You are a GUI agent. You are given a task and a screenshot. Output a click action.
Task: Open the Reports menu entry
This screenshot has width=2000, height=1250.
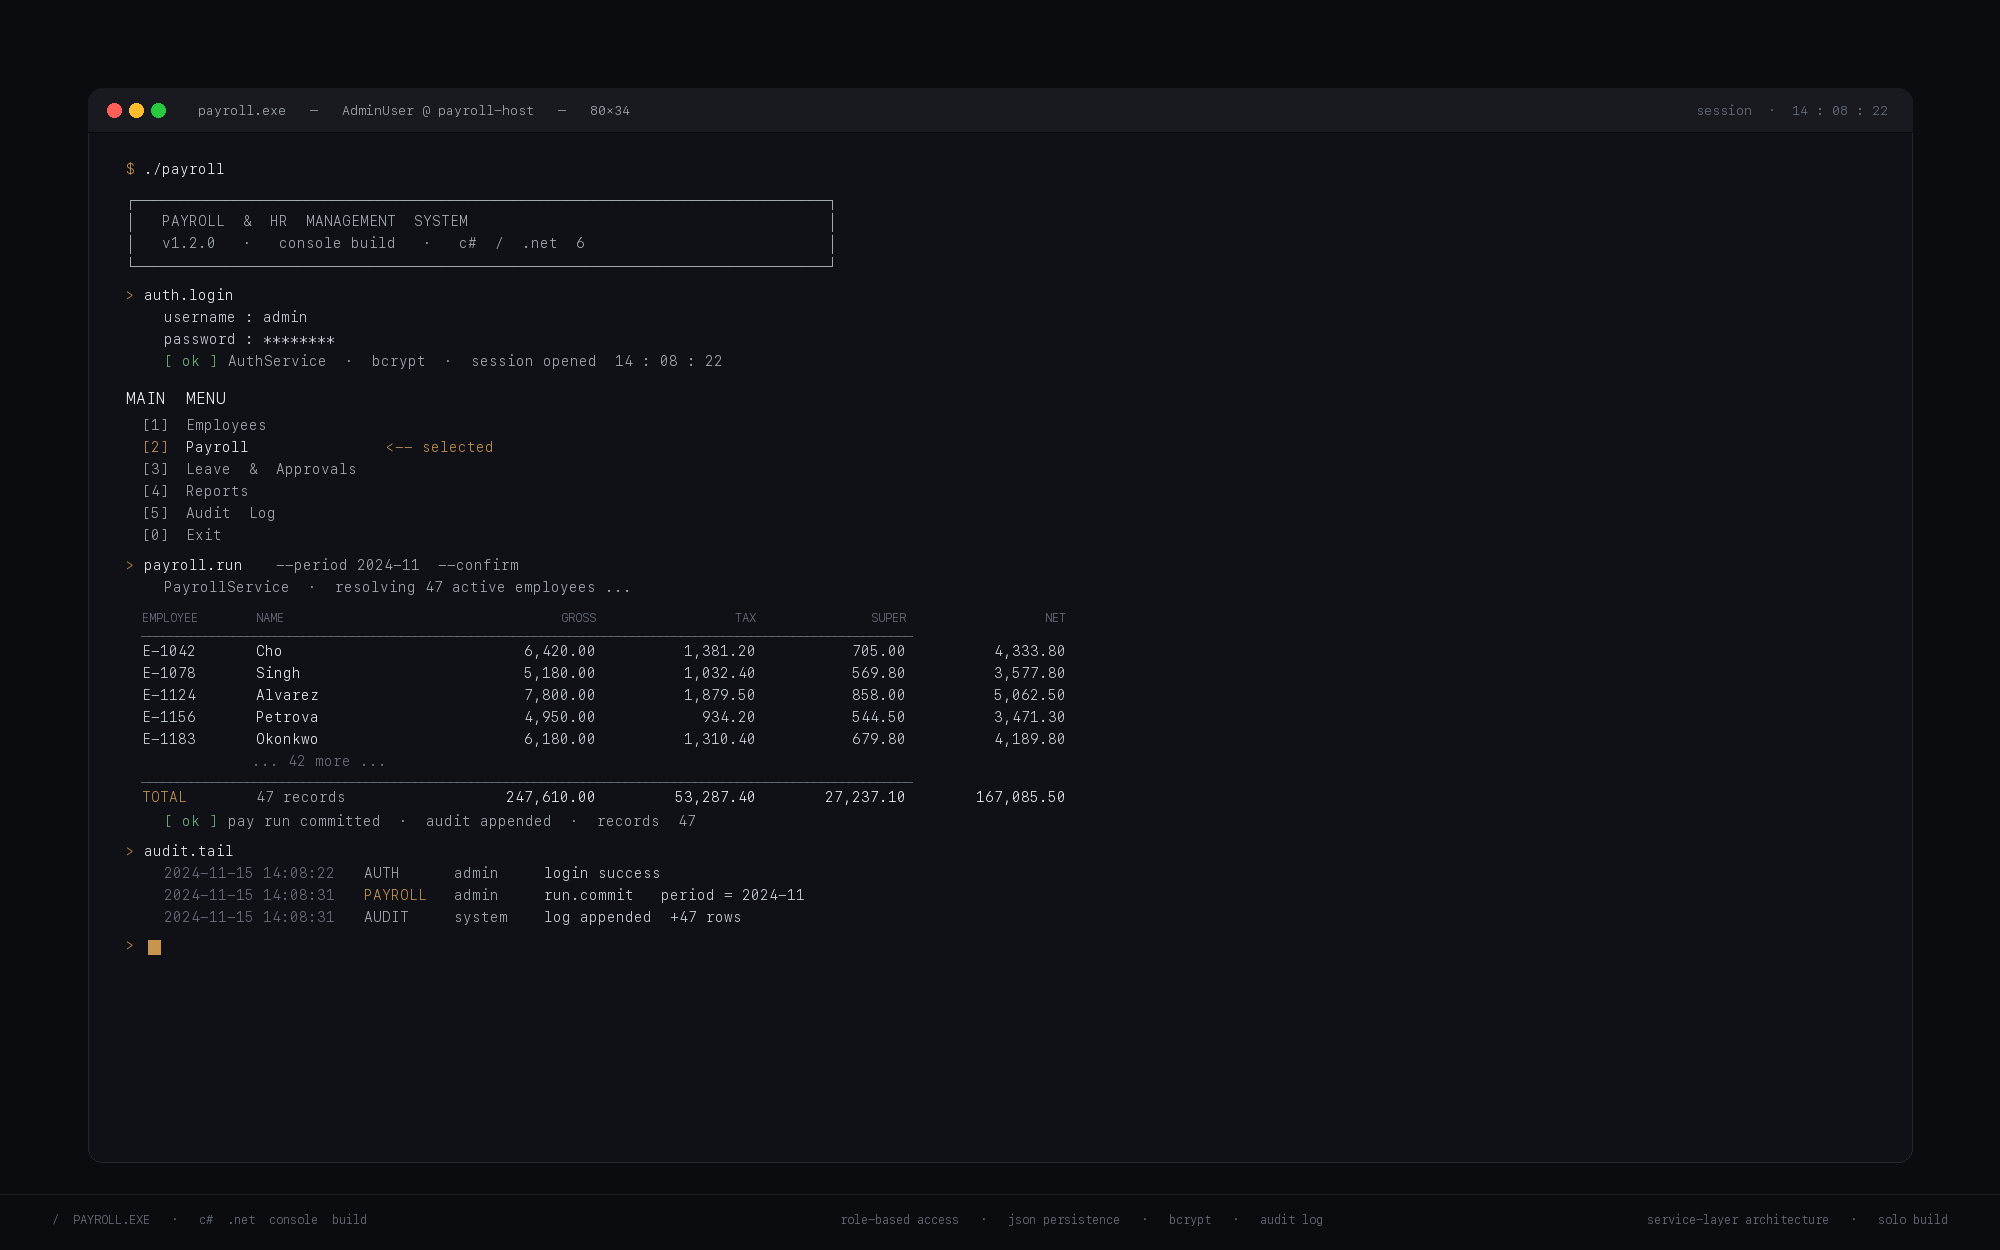[x=195, y=491]
